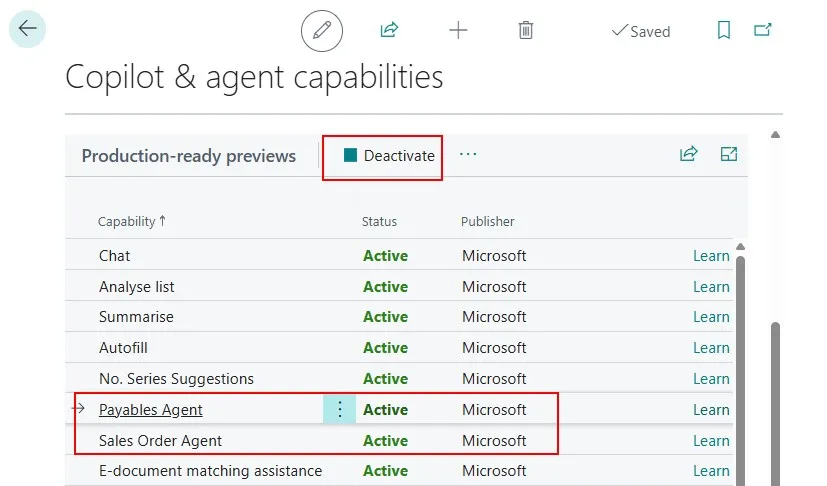Click the pencil edit icon
The height and width of the screenshot is (486, 827).
322,31
